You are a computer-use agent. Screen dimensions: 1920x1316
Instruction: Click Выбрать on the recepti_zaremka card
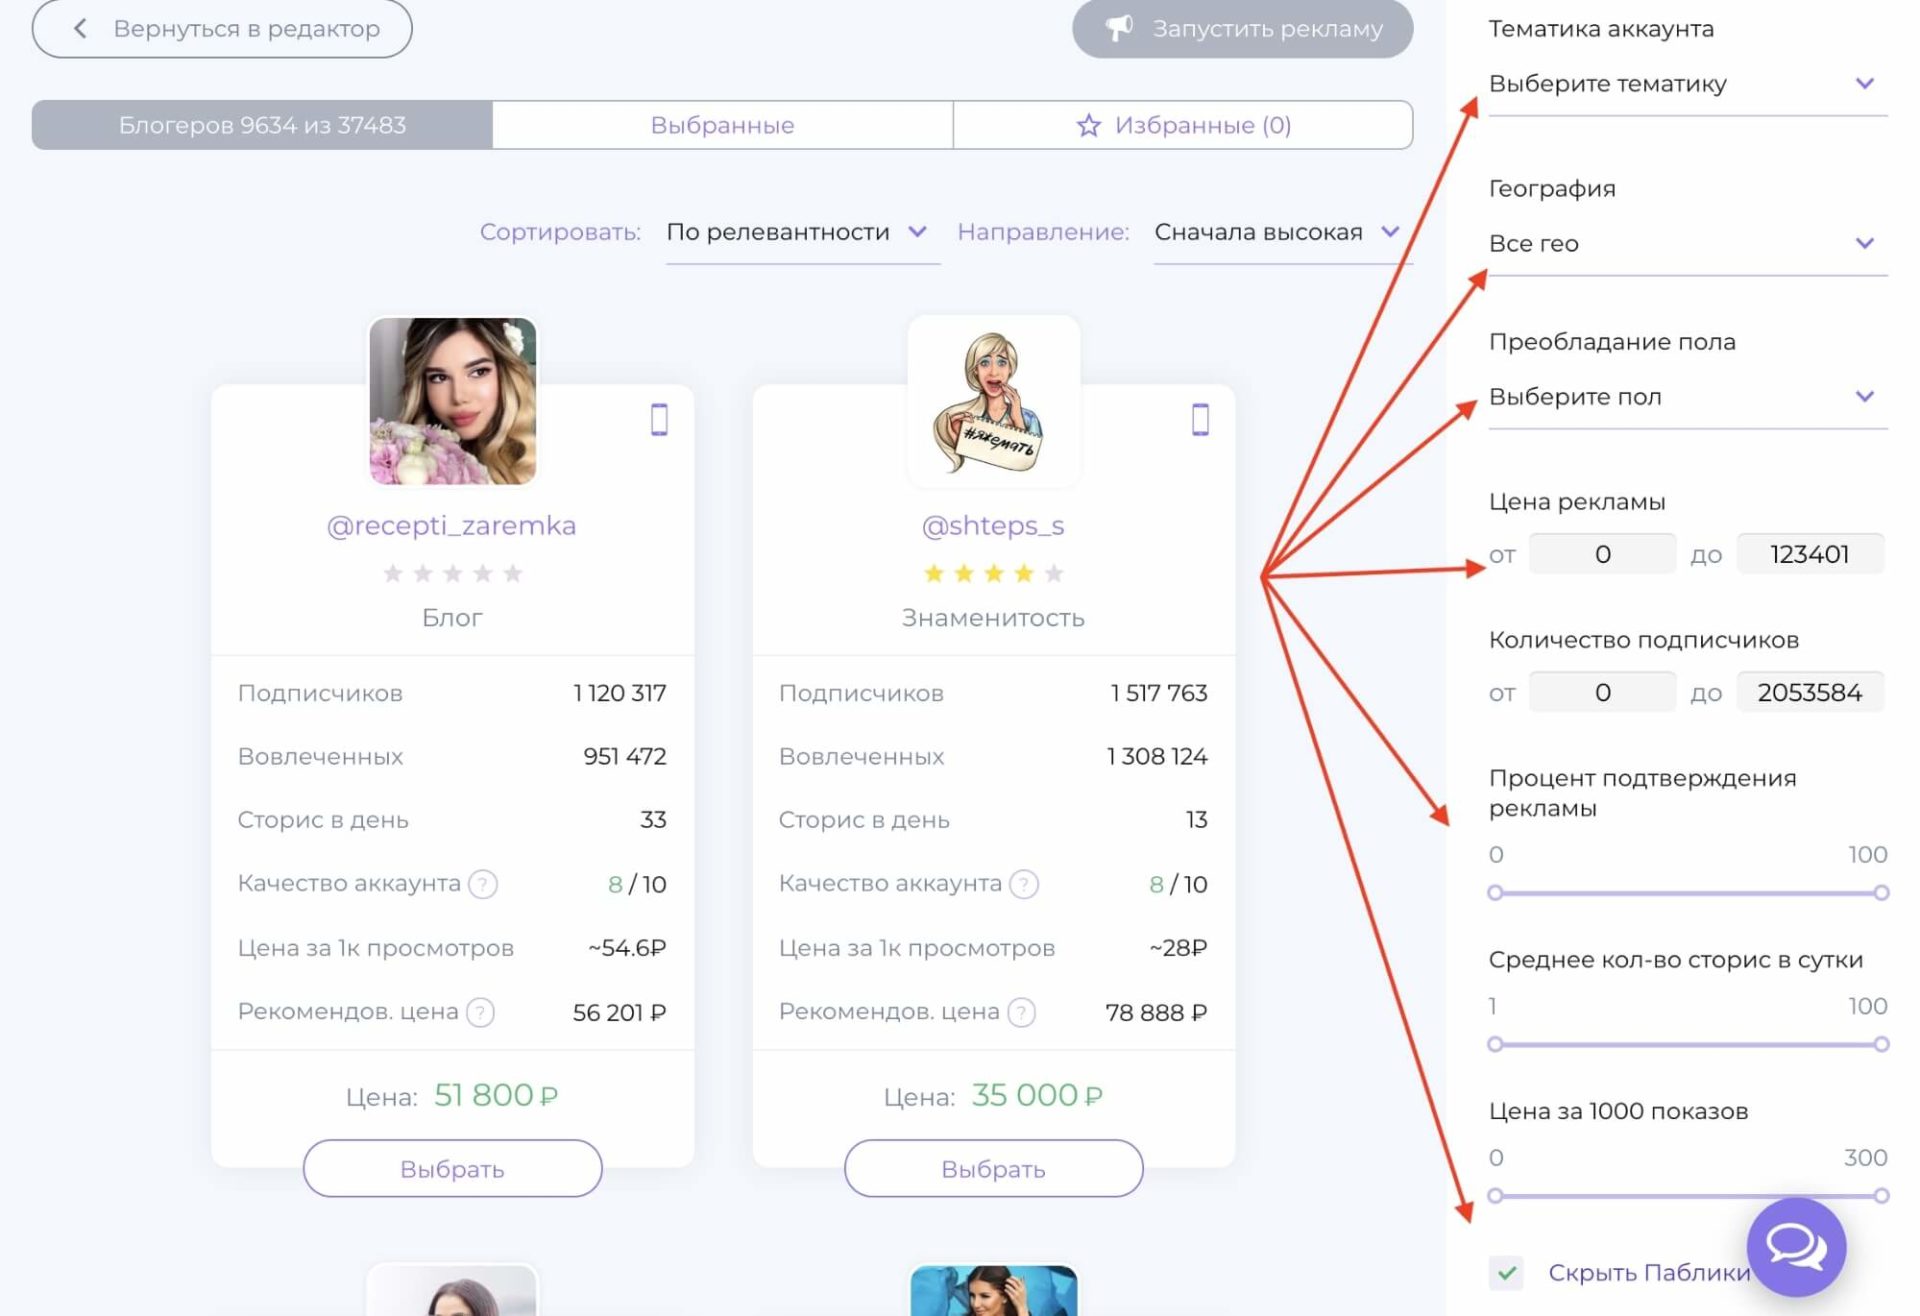452,1169
